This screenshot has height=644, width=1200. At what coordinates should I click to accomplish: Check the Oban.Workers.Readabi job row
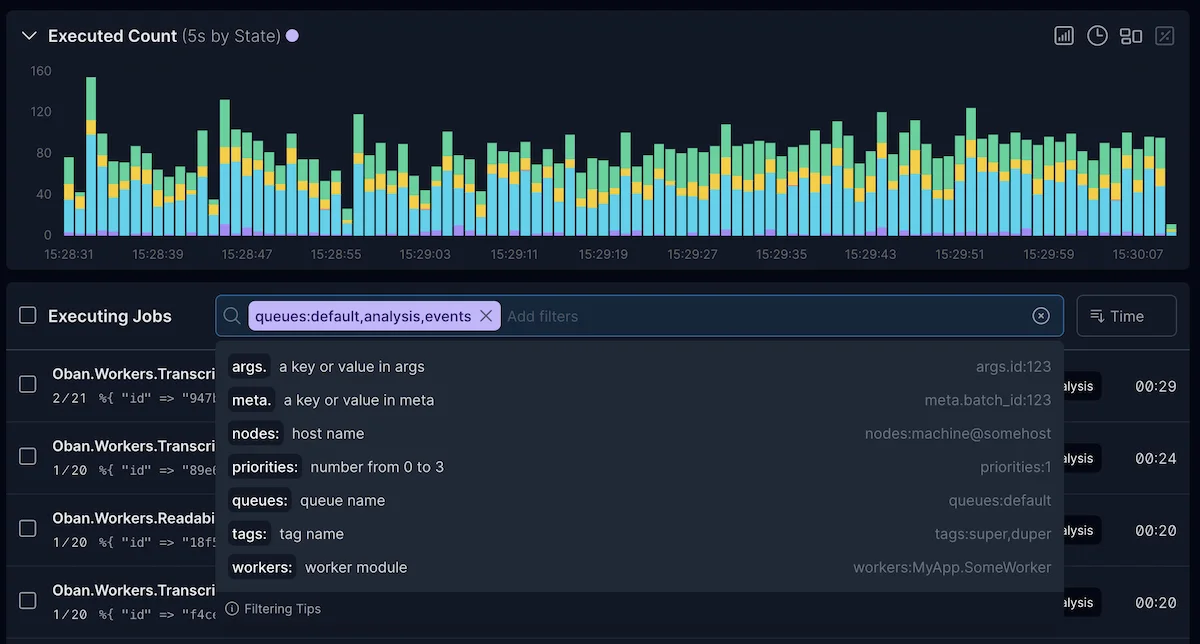(x=27, y=528)
